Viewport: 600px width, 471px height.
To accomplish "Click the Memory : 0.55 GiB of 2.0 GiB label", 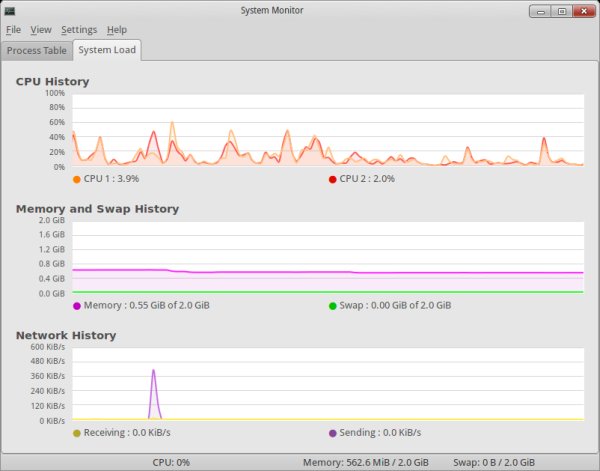I will (147, 305).
